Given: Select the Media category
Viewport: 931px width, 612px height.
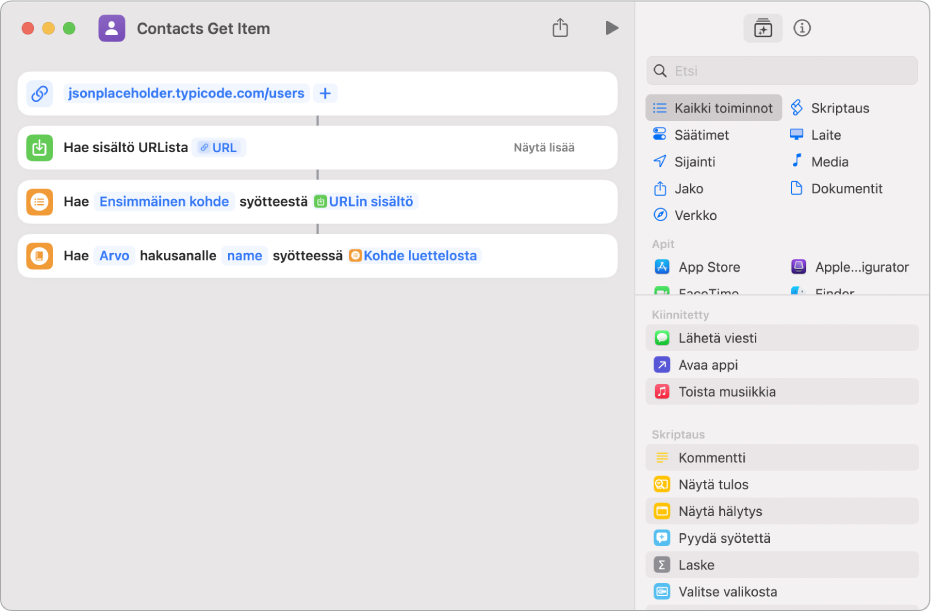Looking at the screenshot, I should pyautogui.click(x=819, y=161).
